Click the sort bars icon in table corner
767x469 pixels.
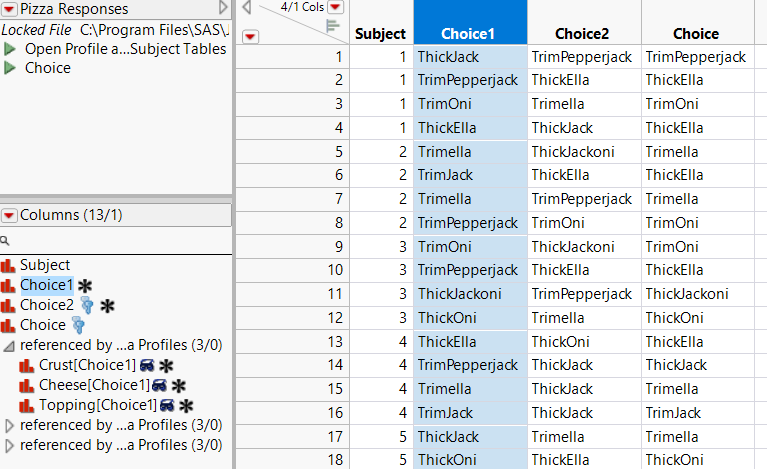[333, 27]
